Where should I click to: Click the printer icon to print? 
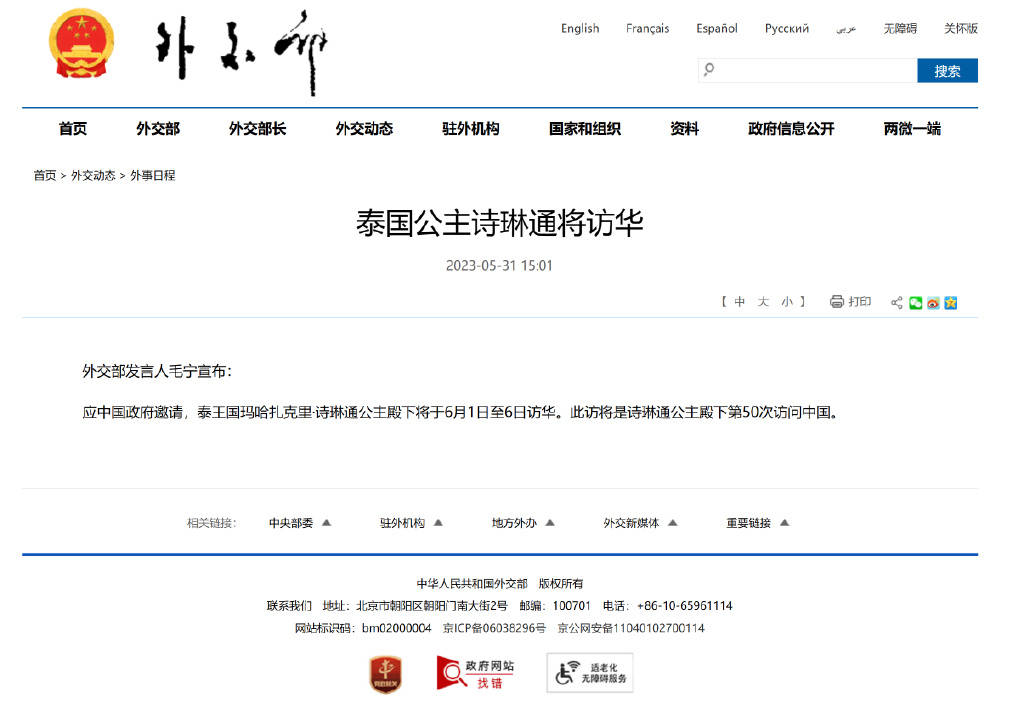tap(837, 302)
